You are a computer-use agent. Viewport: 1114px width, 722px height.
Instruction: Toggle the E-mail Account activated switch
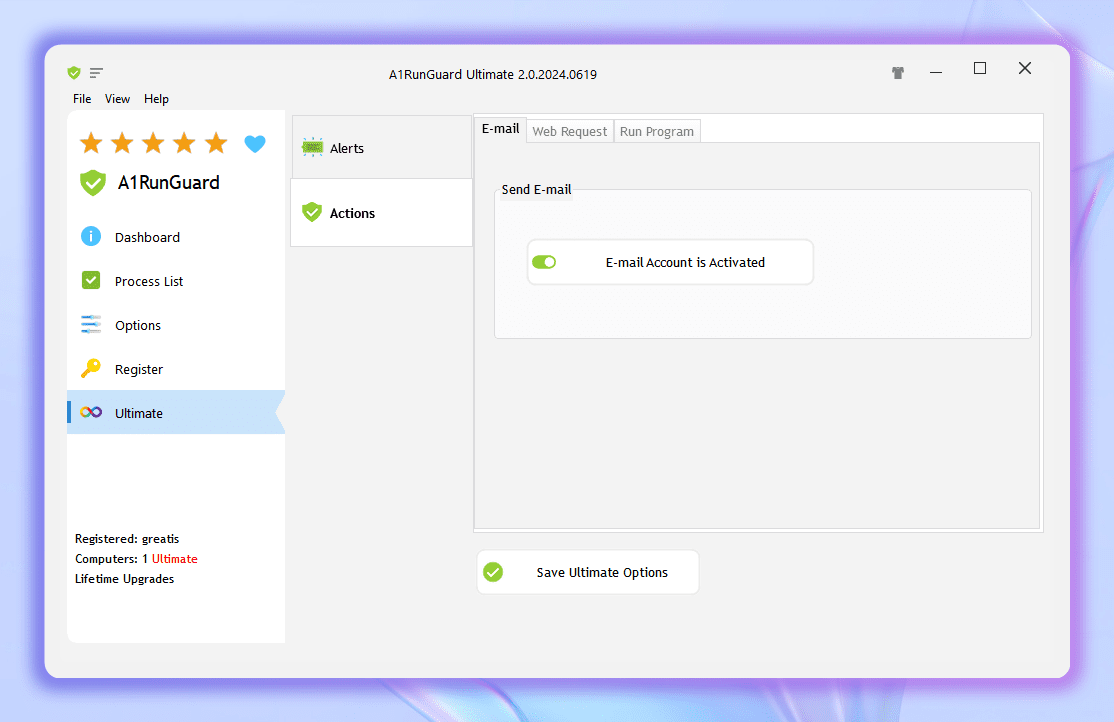[x=544, y=262]
